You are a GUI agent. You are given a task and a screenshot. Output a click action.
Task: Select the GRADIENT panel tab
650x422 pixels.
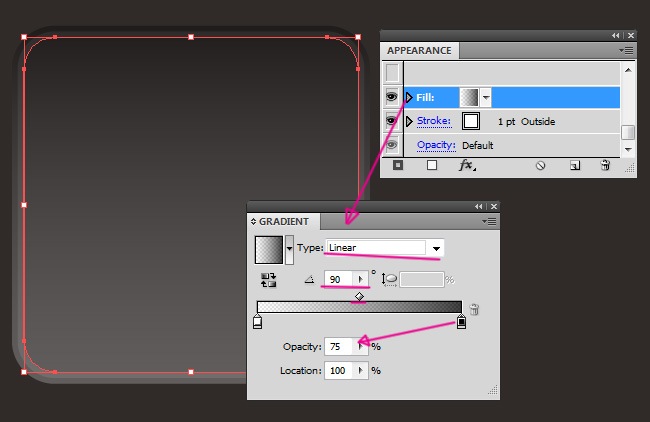pyautogui.click(x=284, y=222)
